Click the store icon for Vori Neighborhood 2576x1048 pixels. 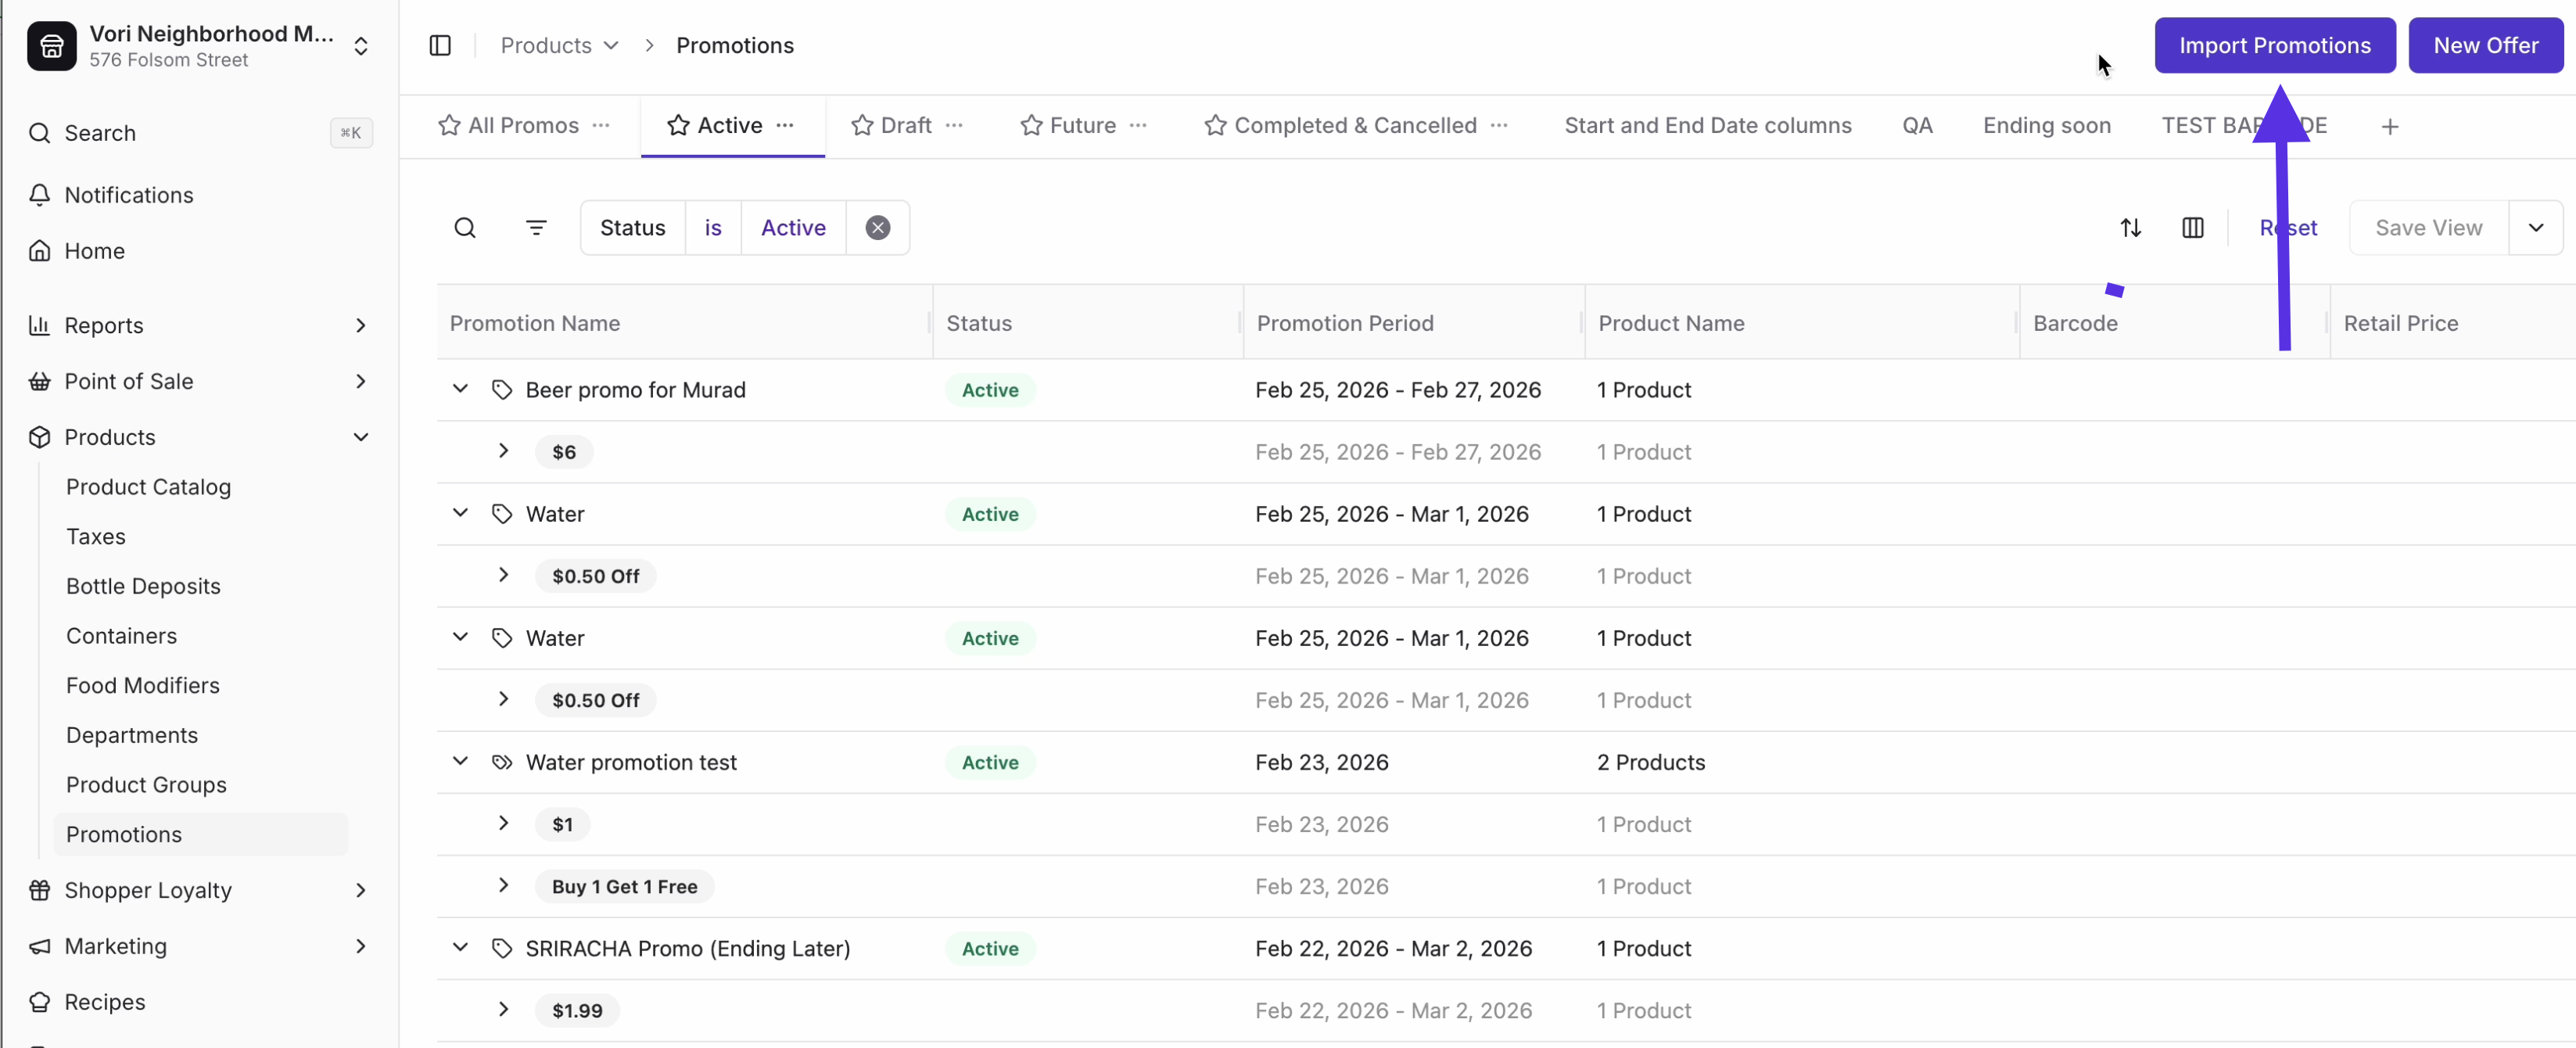(x=51, y=45)
